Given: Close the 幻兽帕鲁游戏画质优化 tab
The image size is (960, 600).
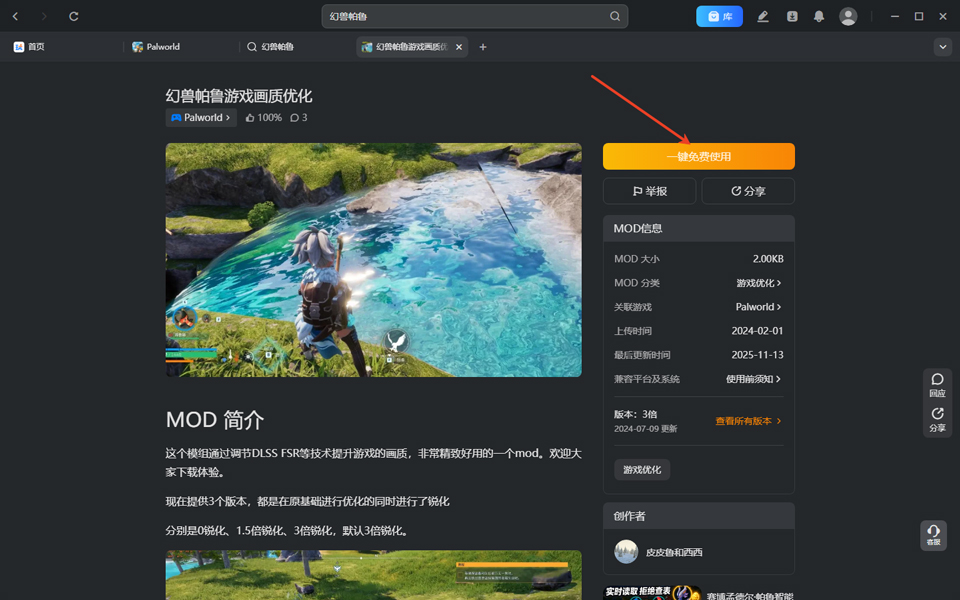Looking at the screenshot, I should 459,47.
